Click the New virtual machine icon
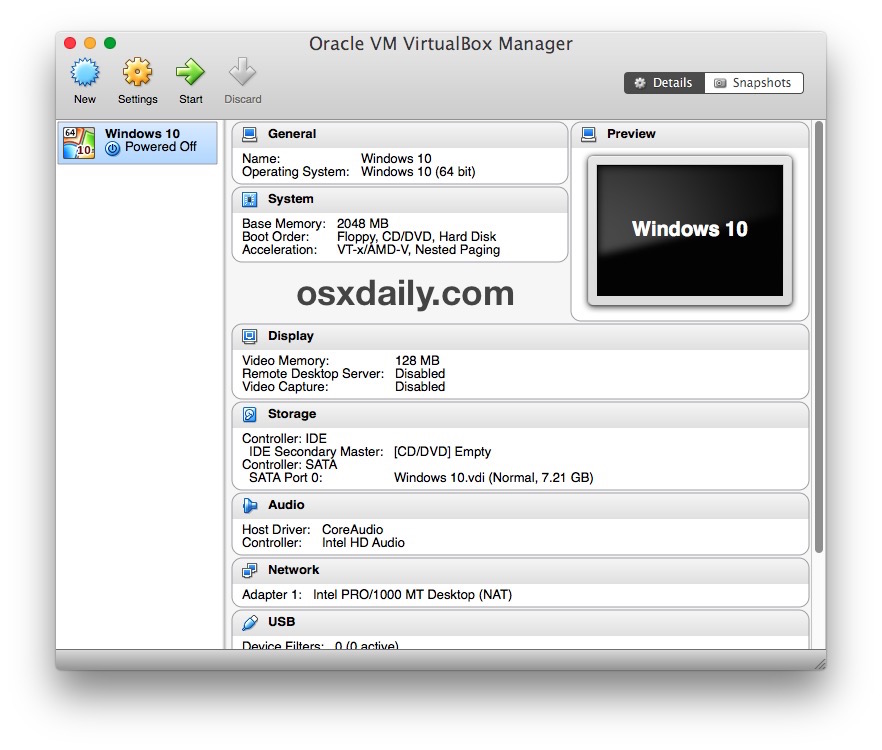This screenshot has width=882, height=750. [85, 73]
